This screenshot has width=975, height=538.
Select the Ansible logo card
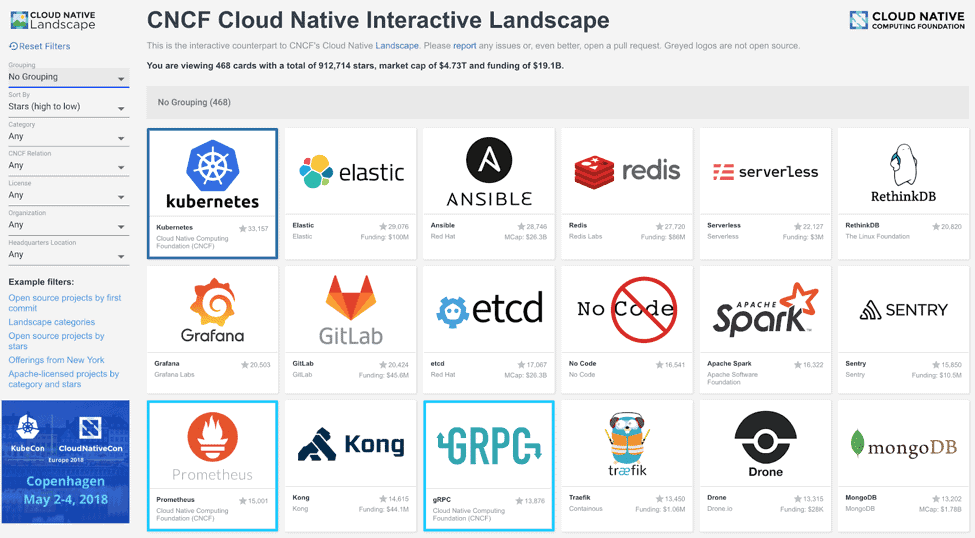click(x=489, y=172)
